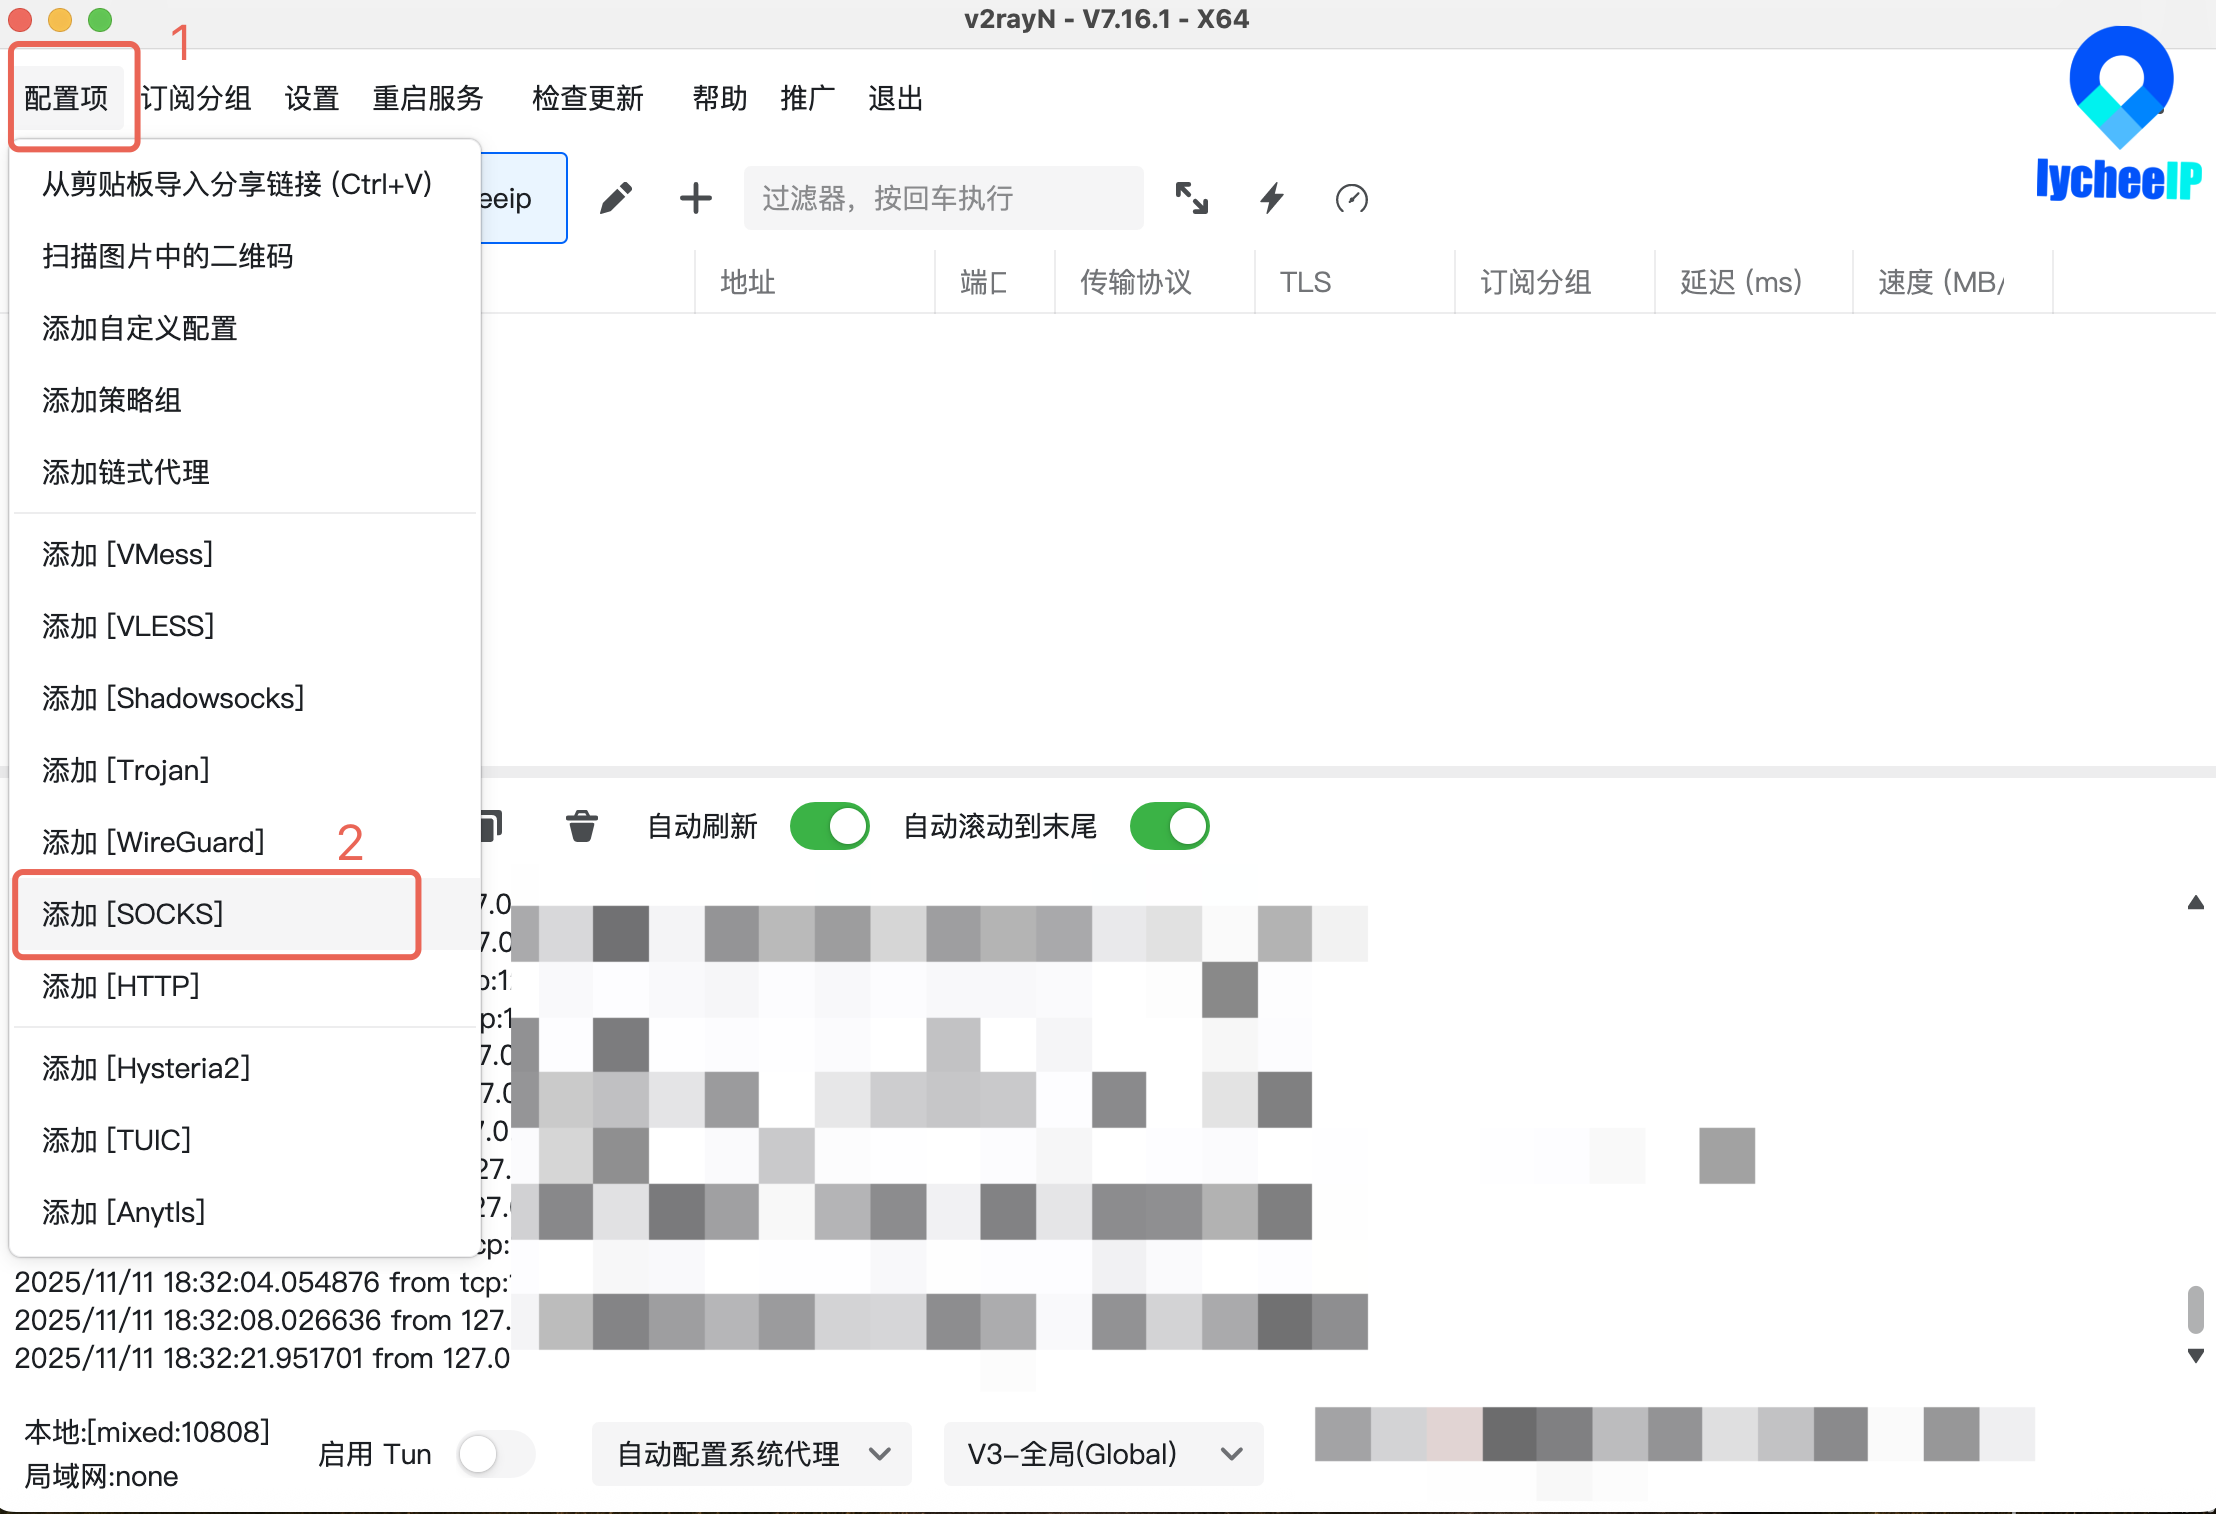
Task: Choose 添加 [VMess] from the menu
Action: (x=128, y=554)
